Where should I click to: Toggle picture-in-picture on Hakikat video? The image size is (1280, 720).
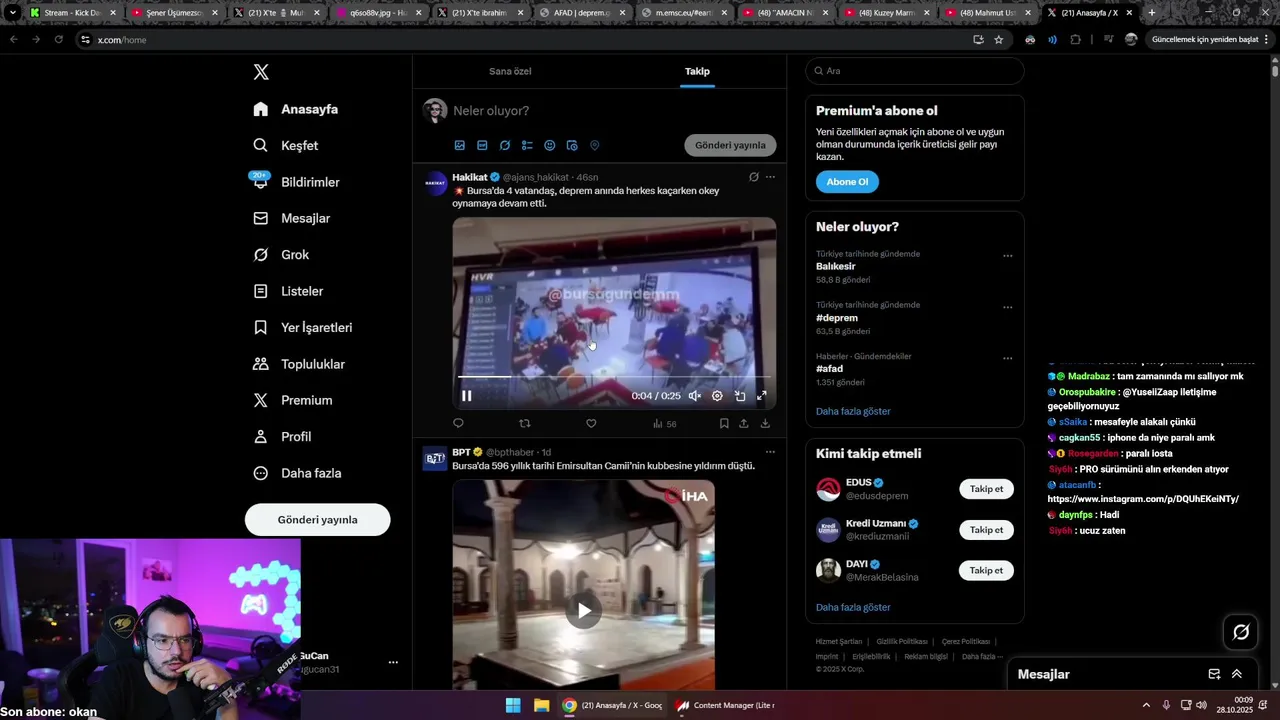coord(740,396)
